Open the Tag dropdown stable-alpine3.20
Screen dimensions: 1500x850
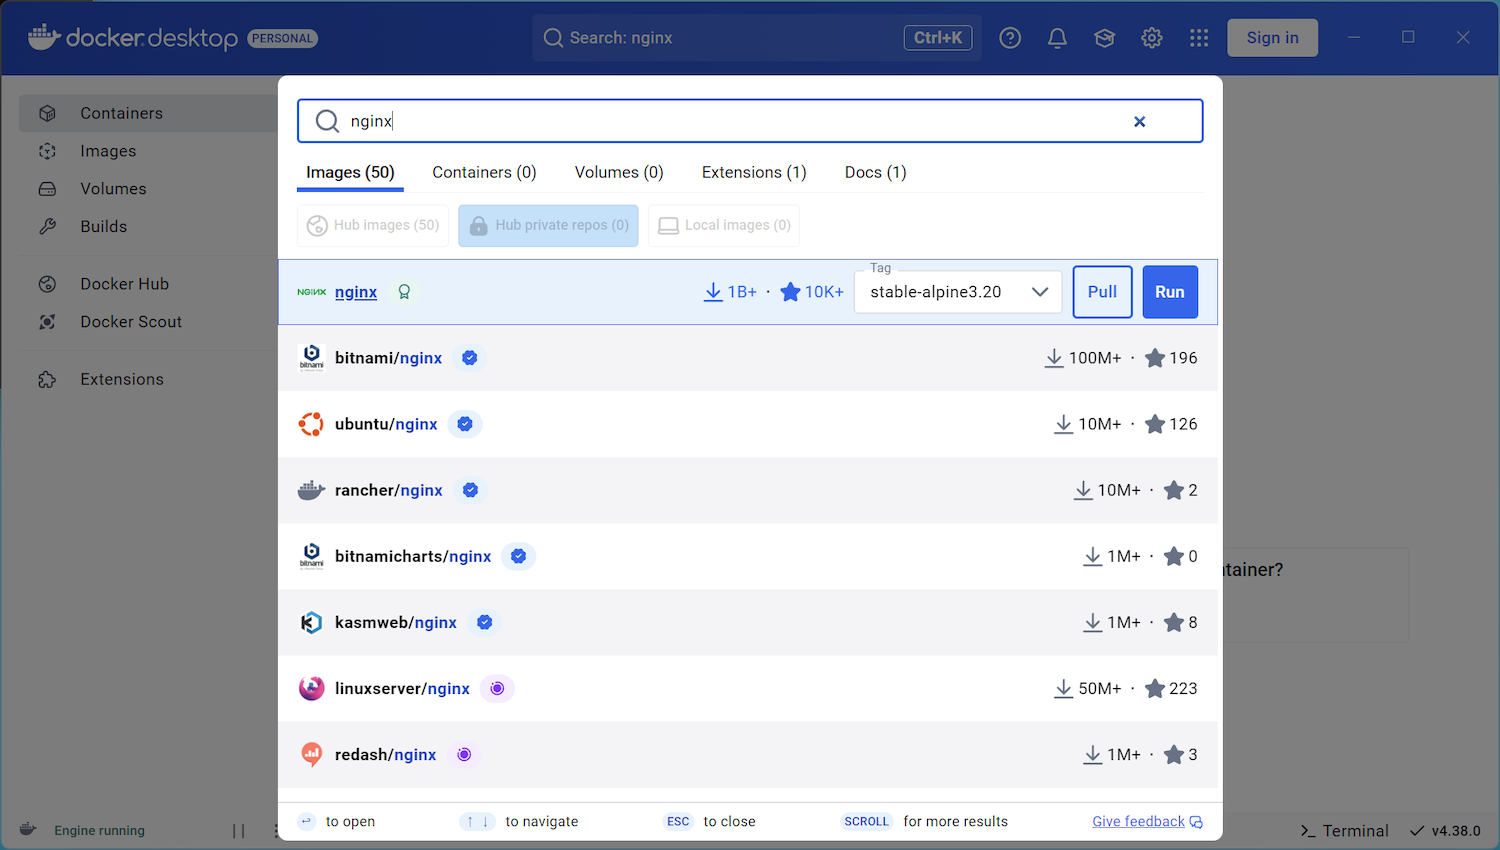(958, 292)
